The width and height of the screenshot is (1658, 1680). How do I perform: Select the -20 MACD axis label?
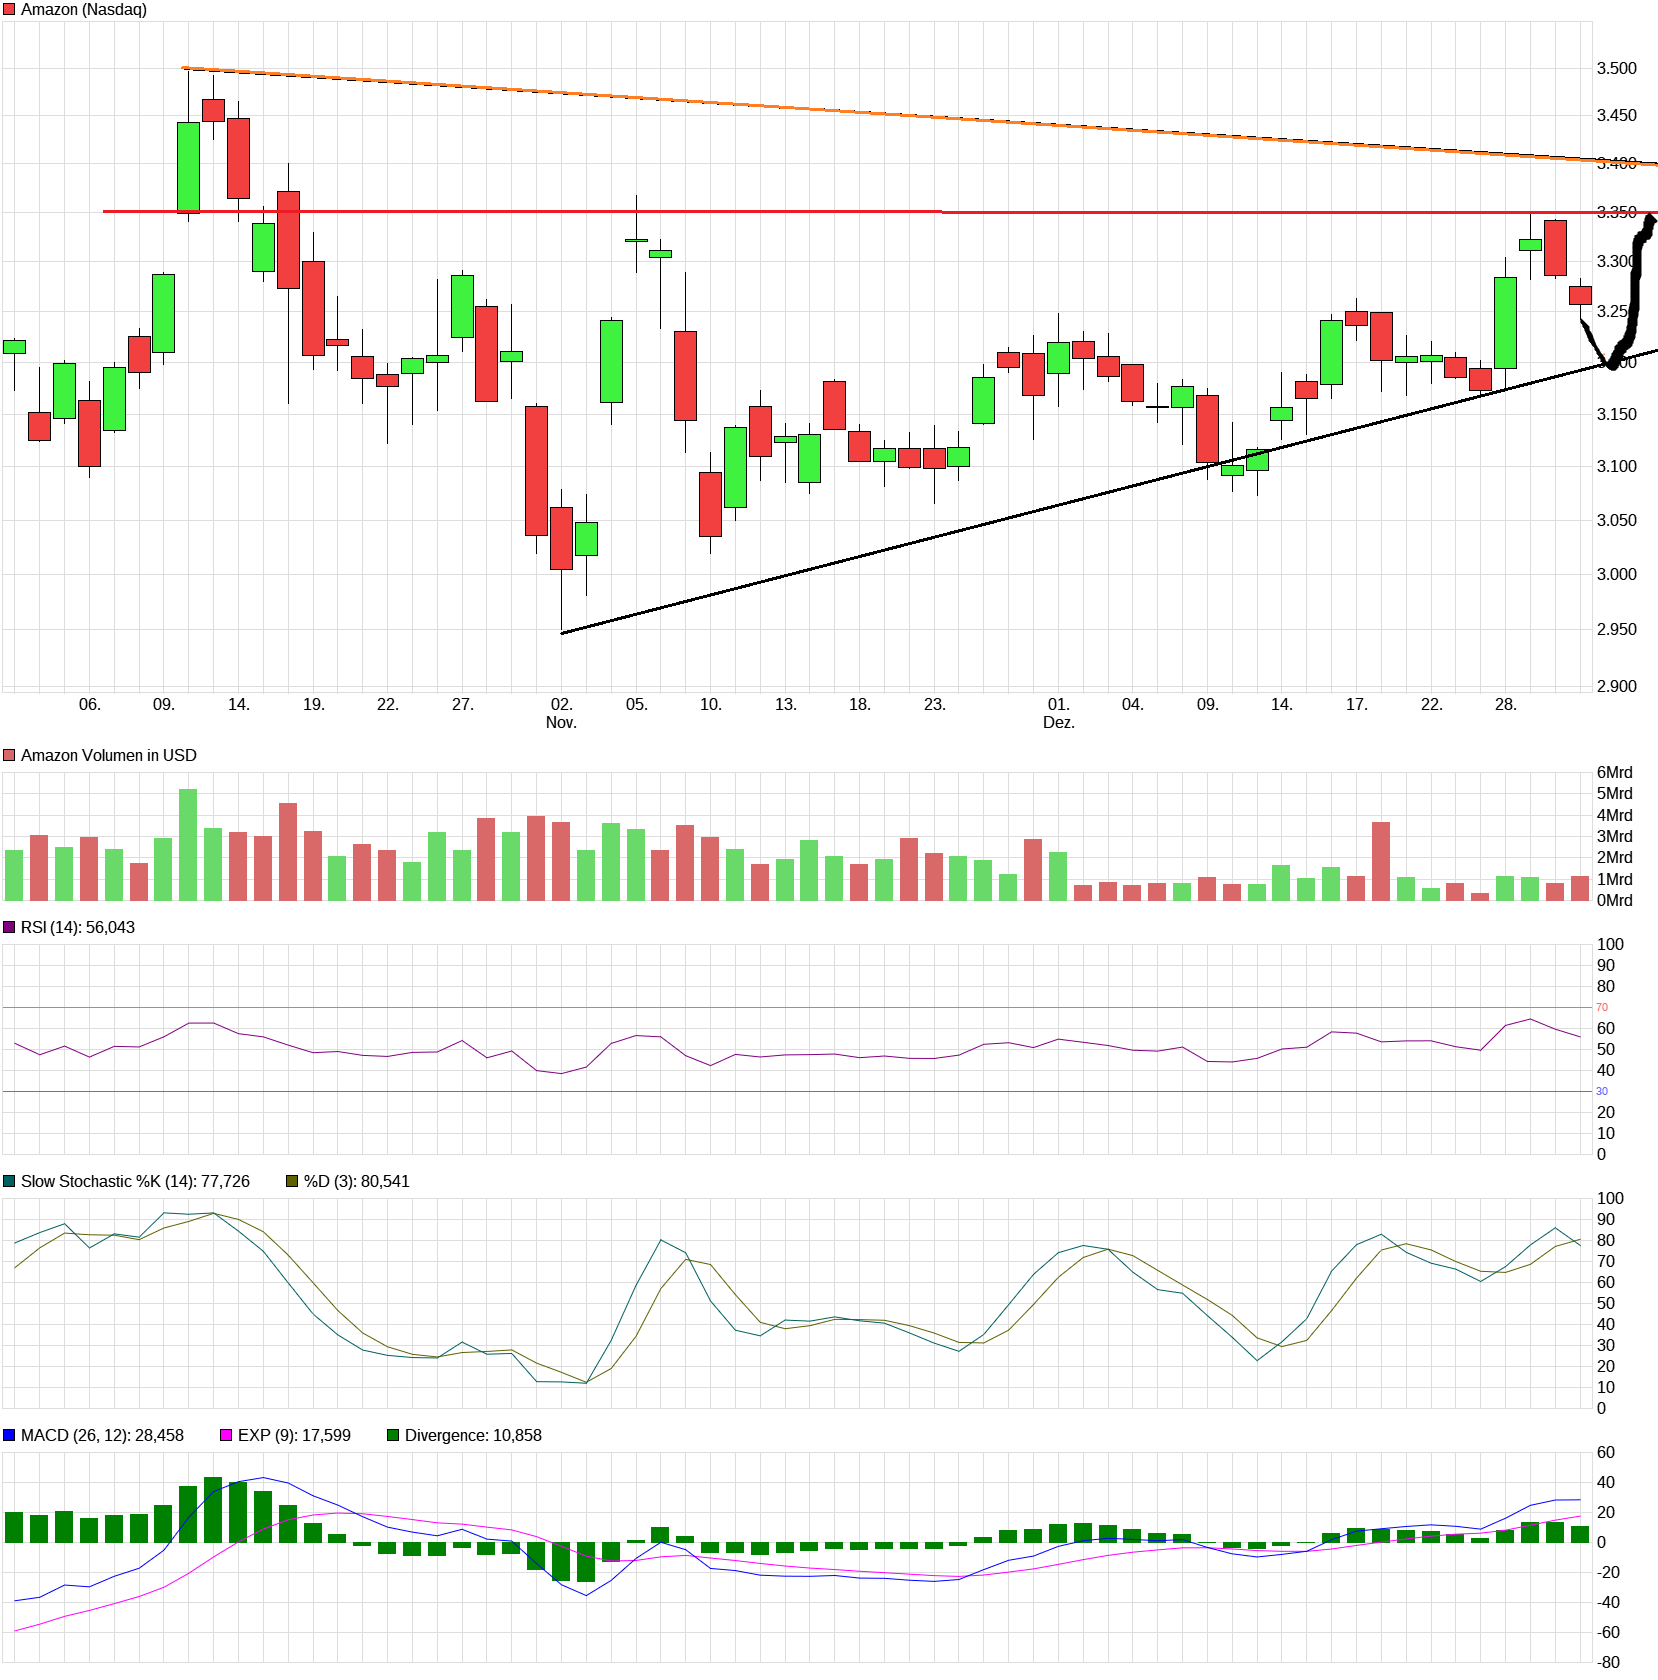point(1608,1572)
